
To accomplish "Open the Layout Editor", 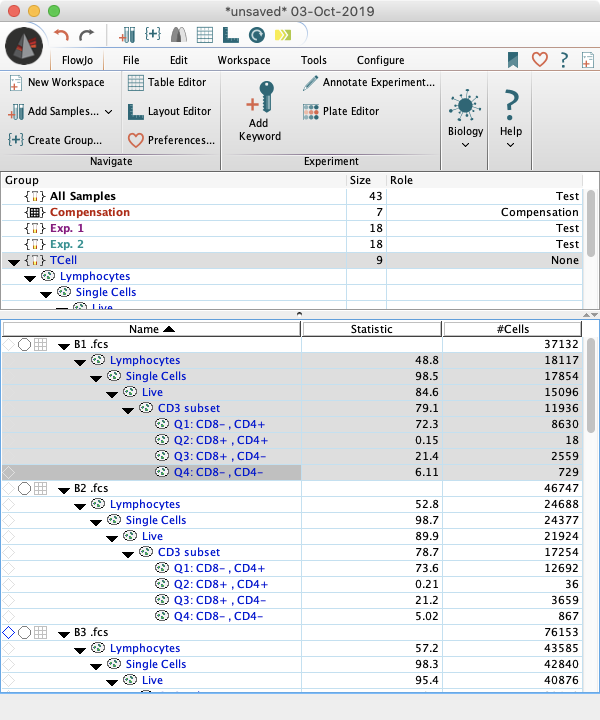I will pyautogui.click(x=169, y=112).
